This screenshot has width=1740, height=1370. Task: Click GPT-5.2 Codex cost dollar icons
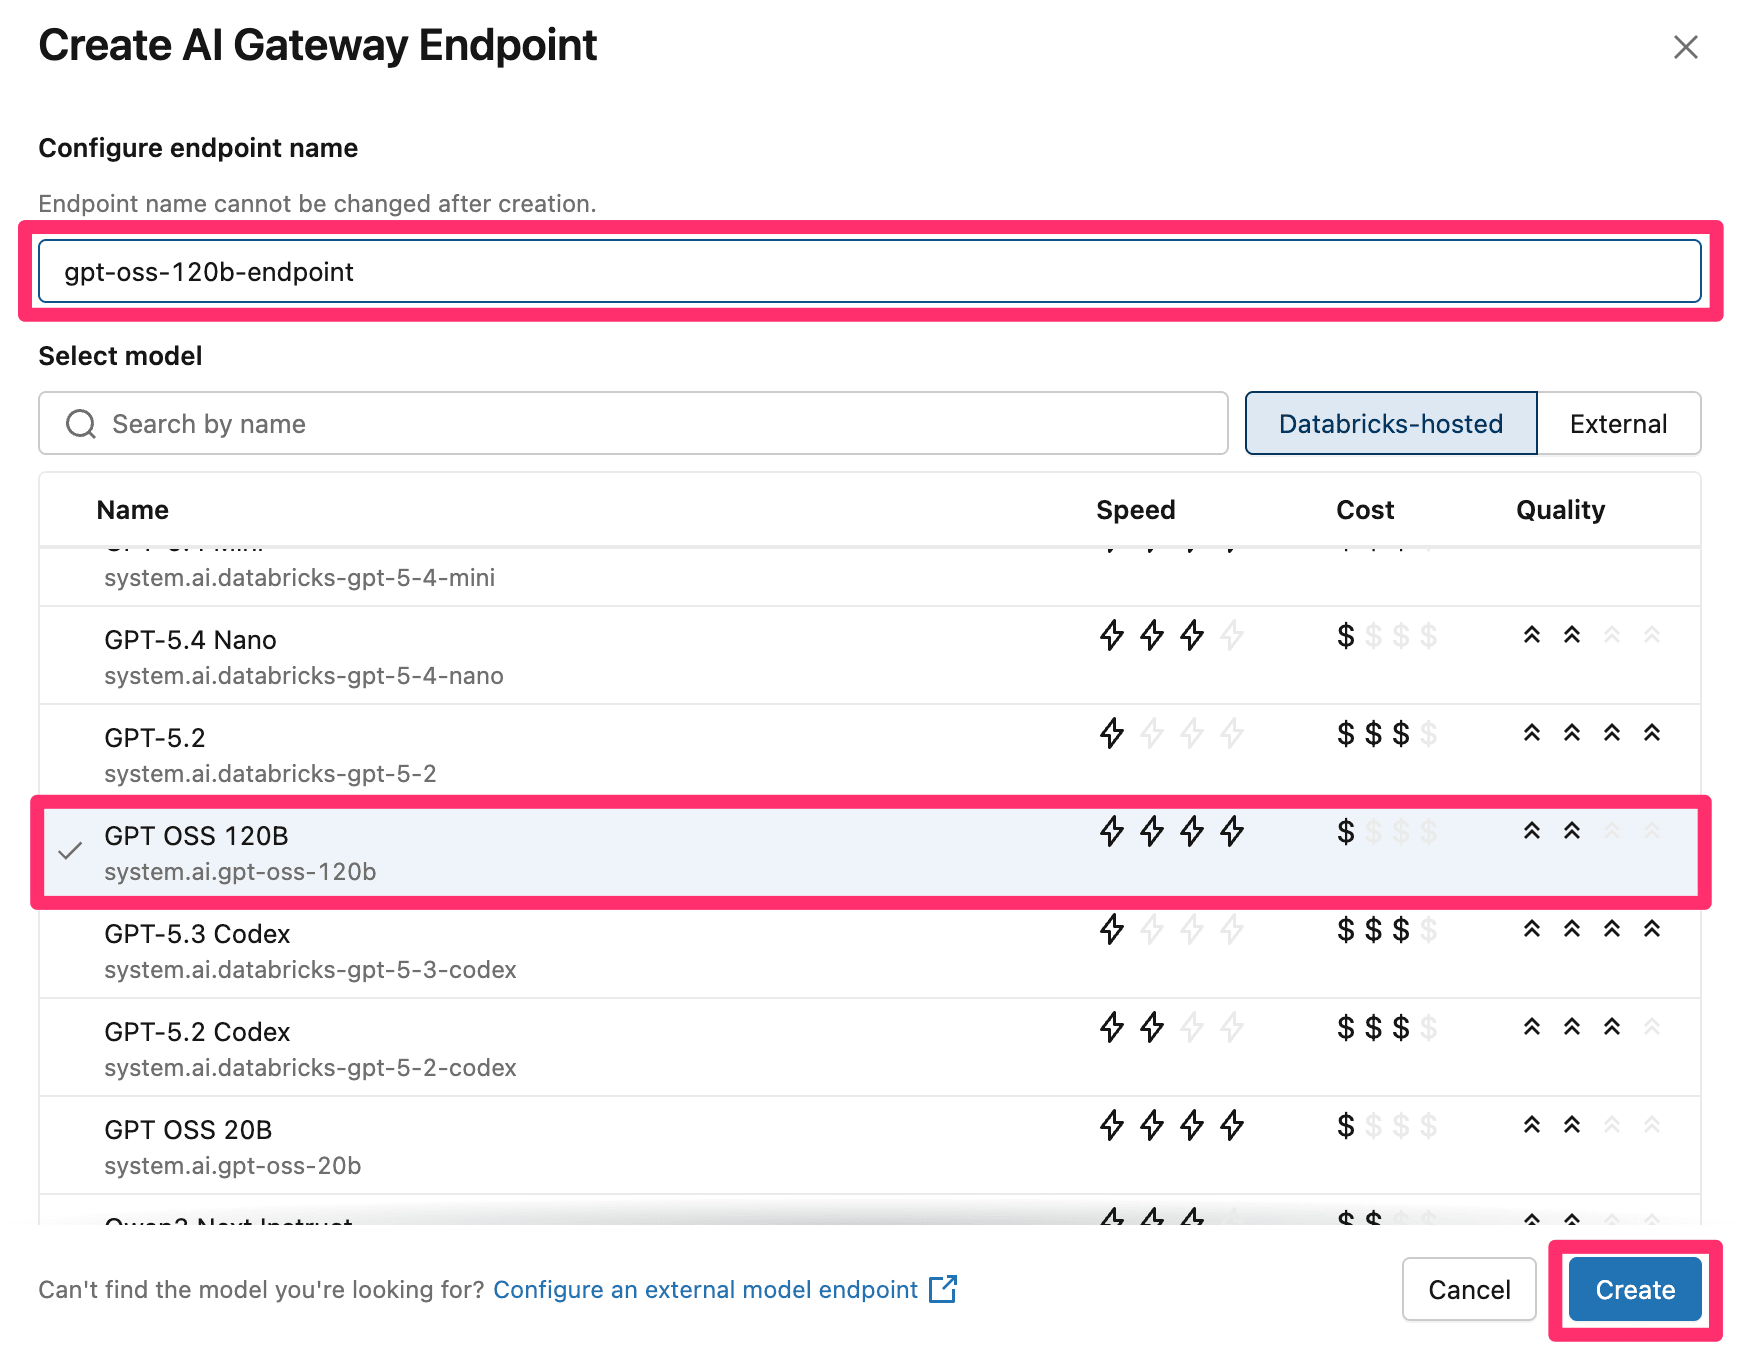[1386, 1028]
